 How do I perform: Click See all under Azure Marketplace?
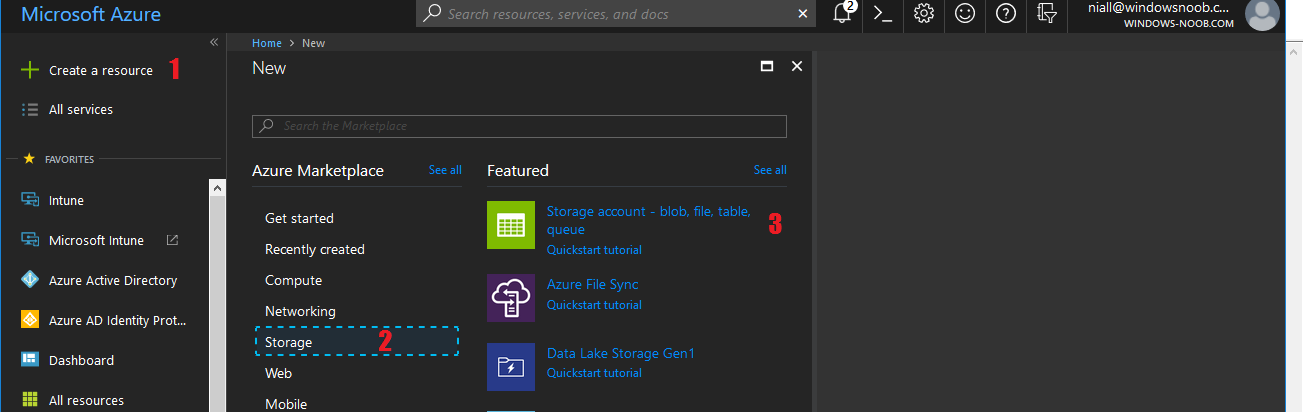pos(445,170)
